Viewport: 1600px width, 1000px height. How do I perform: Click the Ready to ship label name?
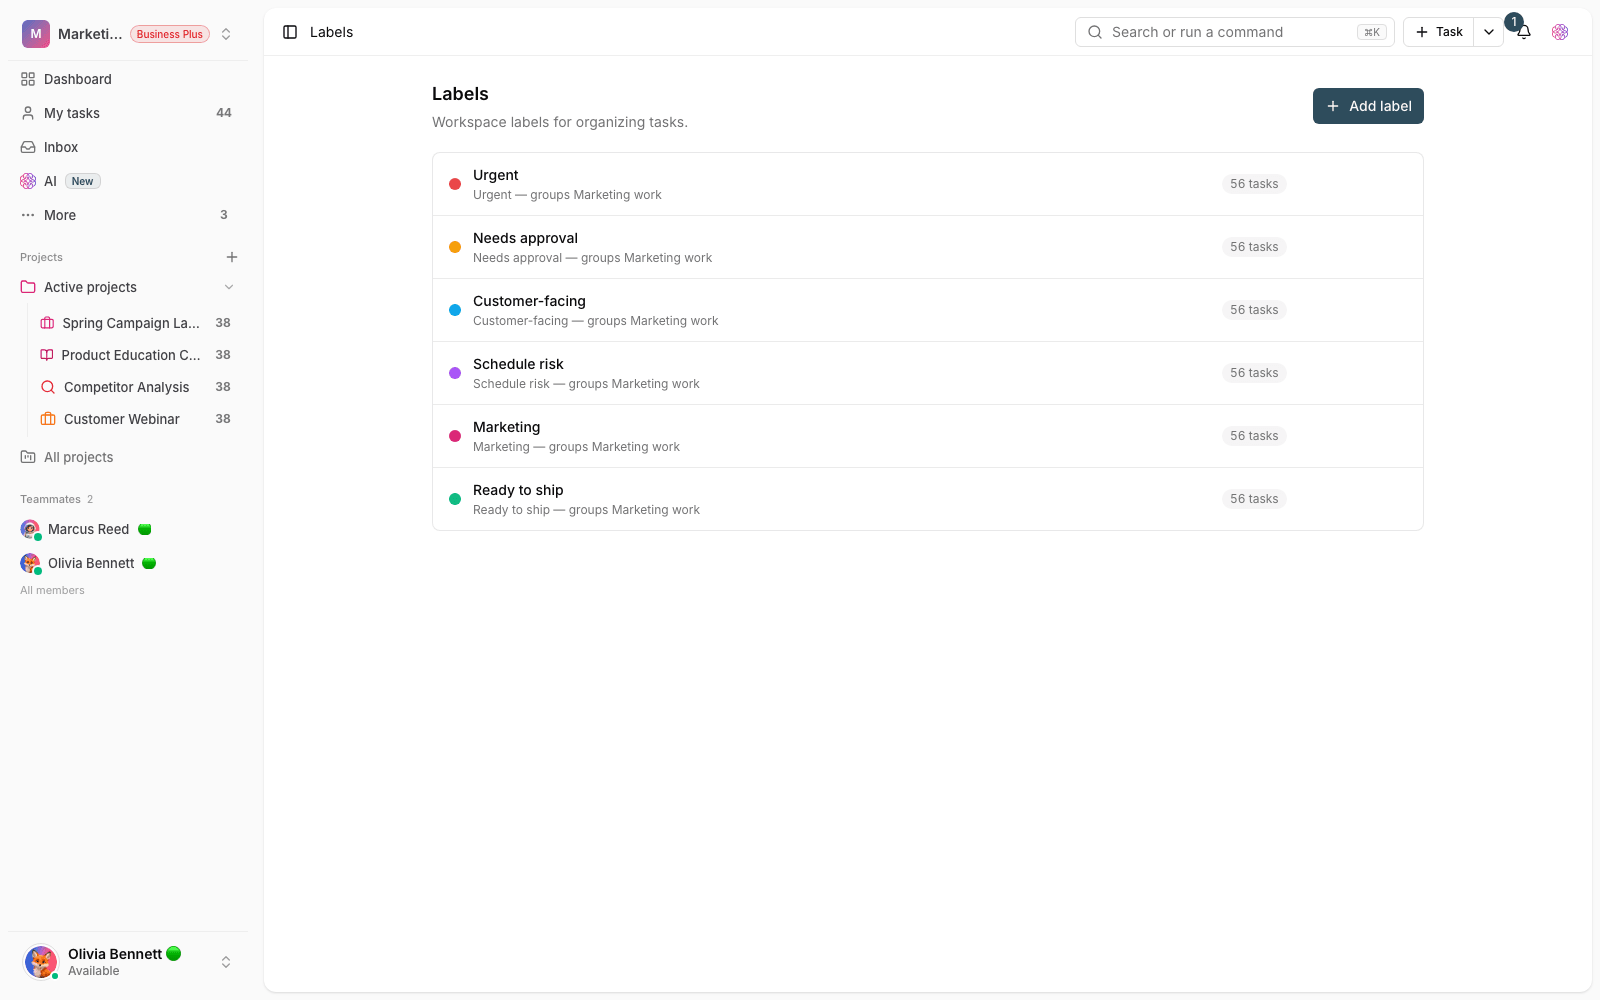point(518,490)
